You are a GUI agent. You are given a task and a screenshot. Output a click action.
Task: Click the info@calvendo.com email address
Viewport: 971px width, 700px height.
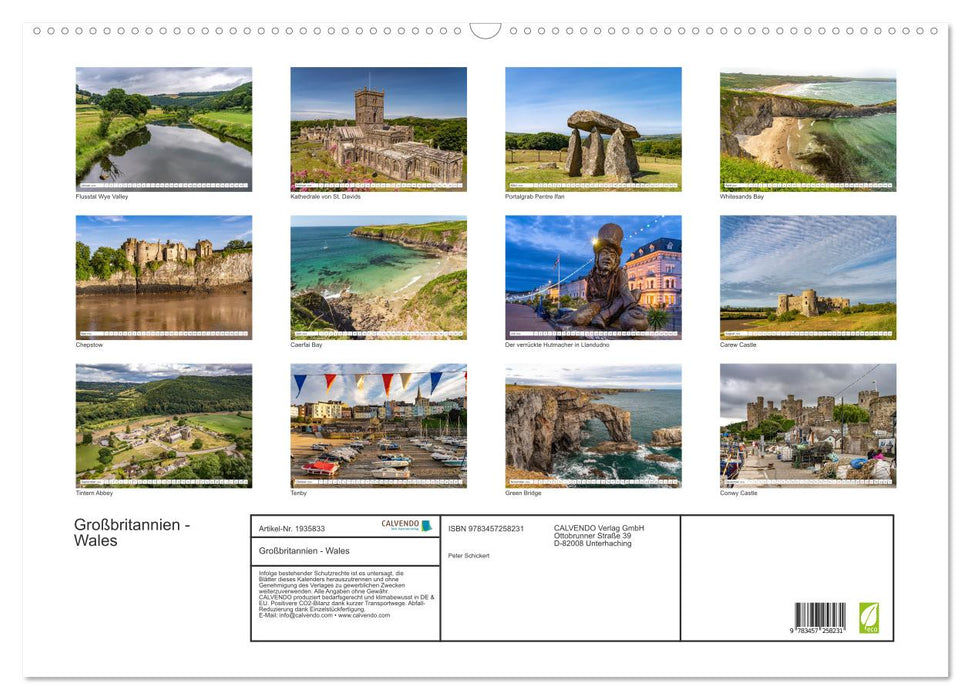(x=306, y=615)
